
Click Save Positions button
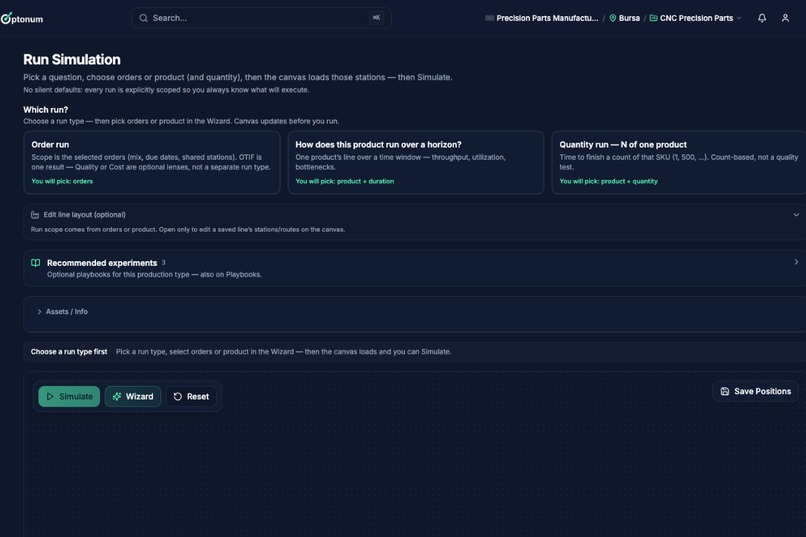(756, 392)
